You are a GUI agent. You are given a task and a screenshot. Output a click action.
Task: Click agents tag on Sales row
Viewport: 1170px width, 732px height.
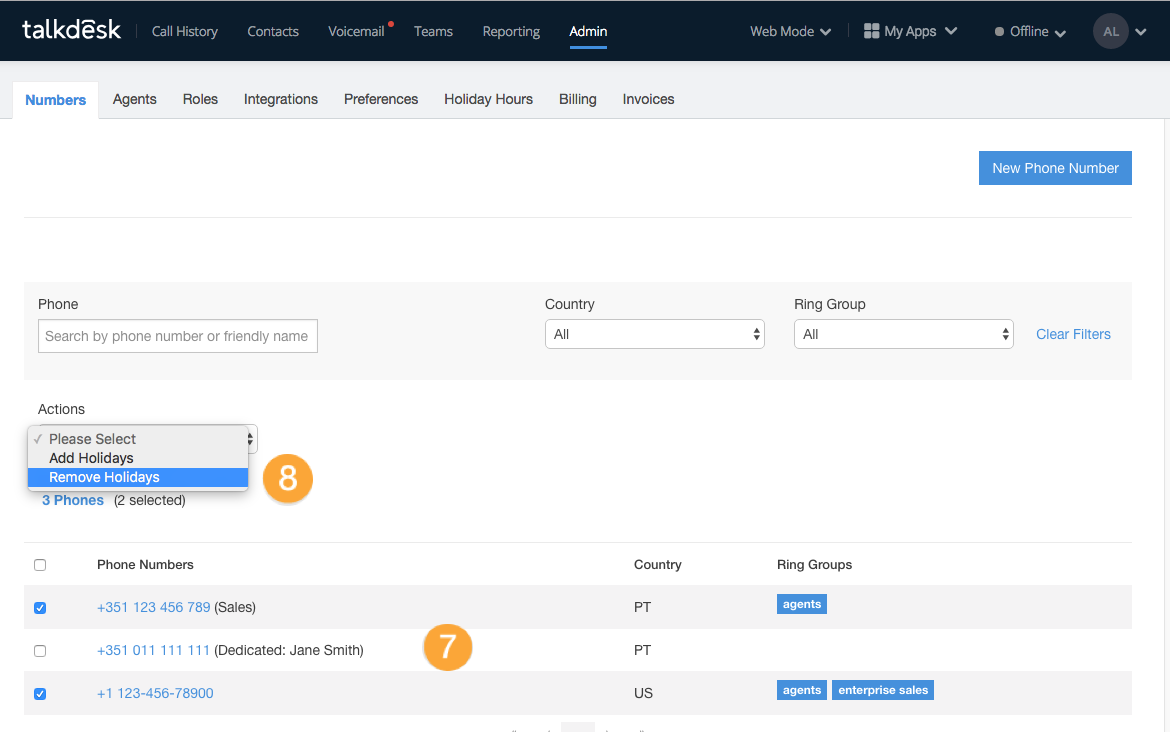(801, 604)
